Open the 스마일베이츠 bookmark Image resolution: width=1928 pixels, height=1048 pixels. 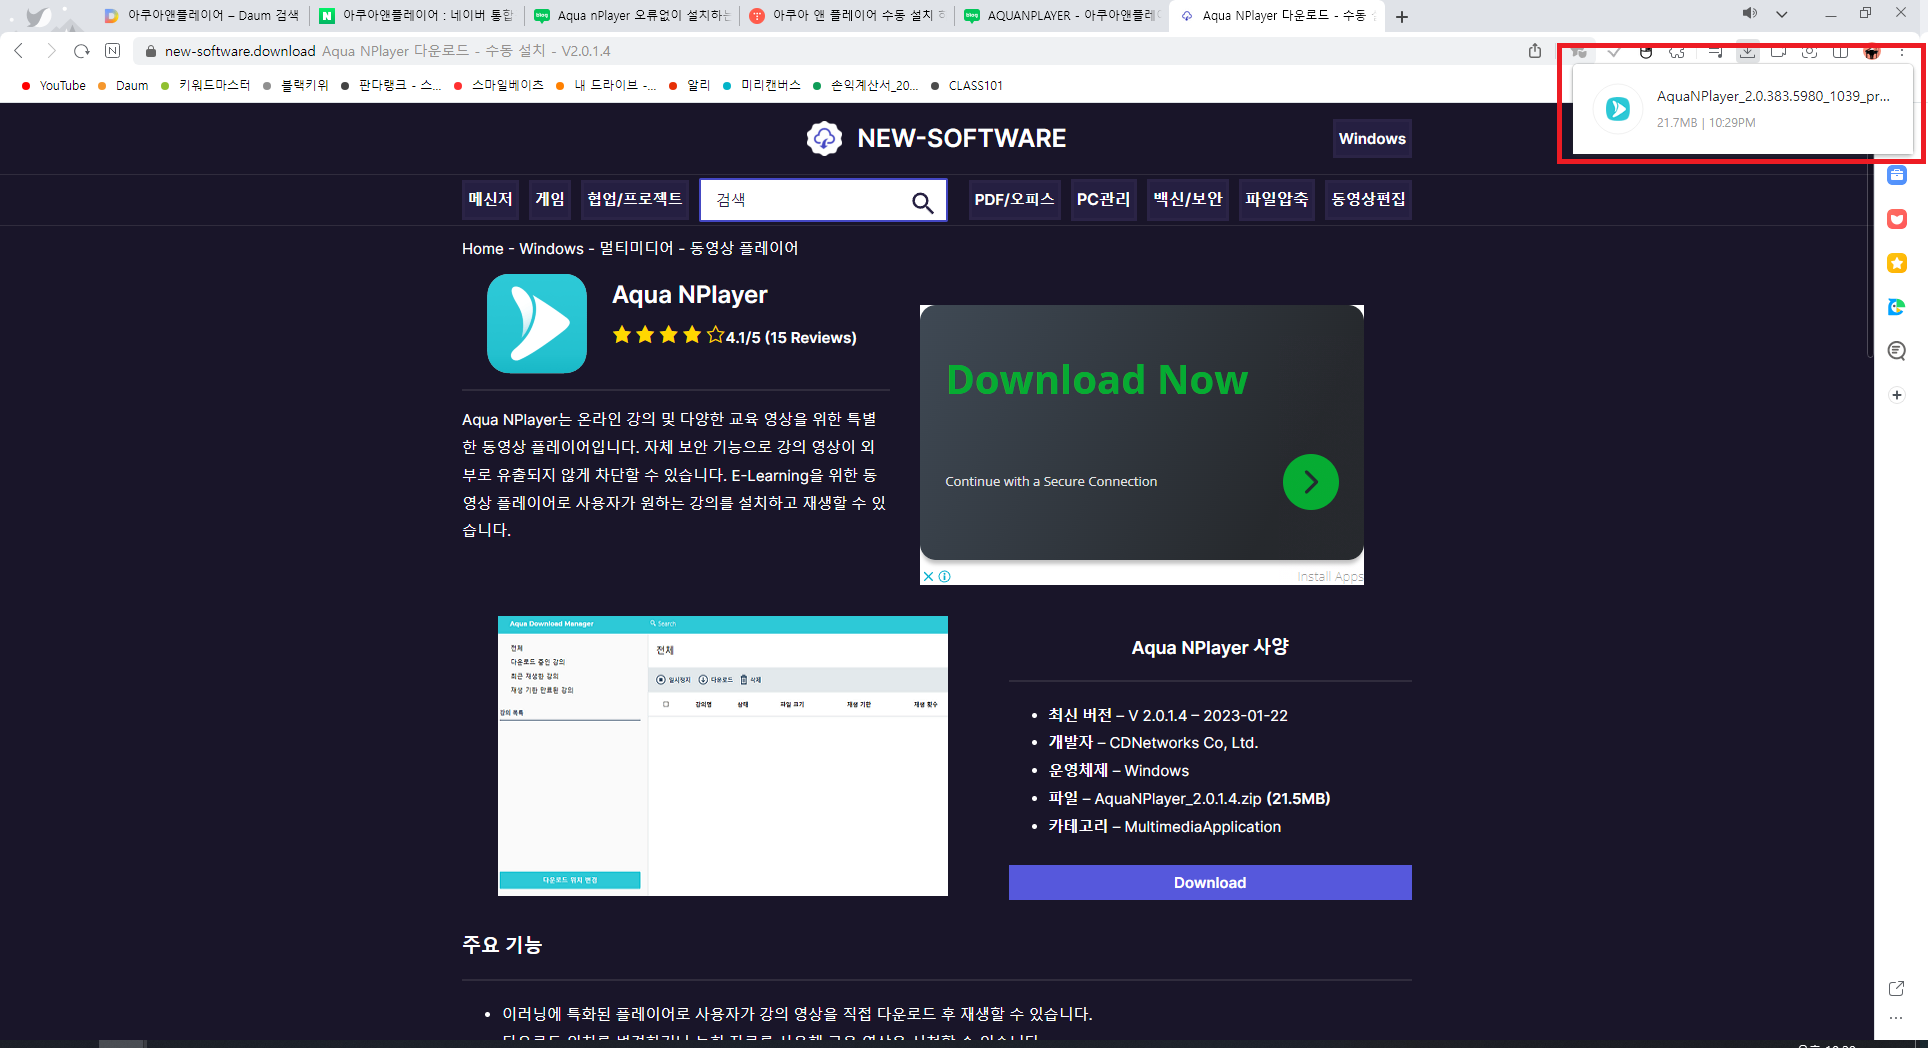pos(499,85)
